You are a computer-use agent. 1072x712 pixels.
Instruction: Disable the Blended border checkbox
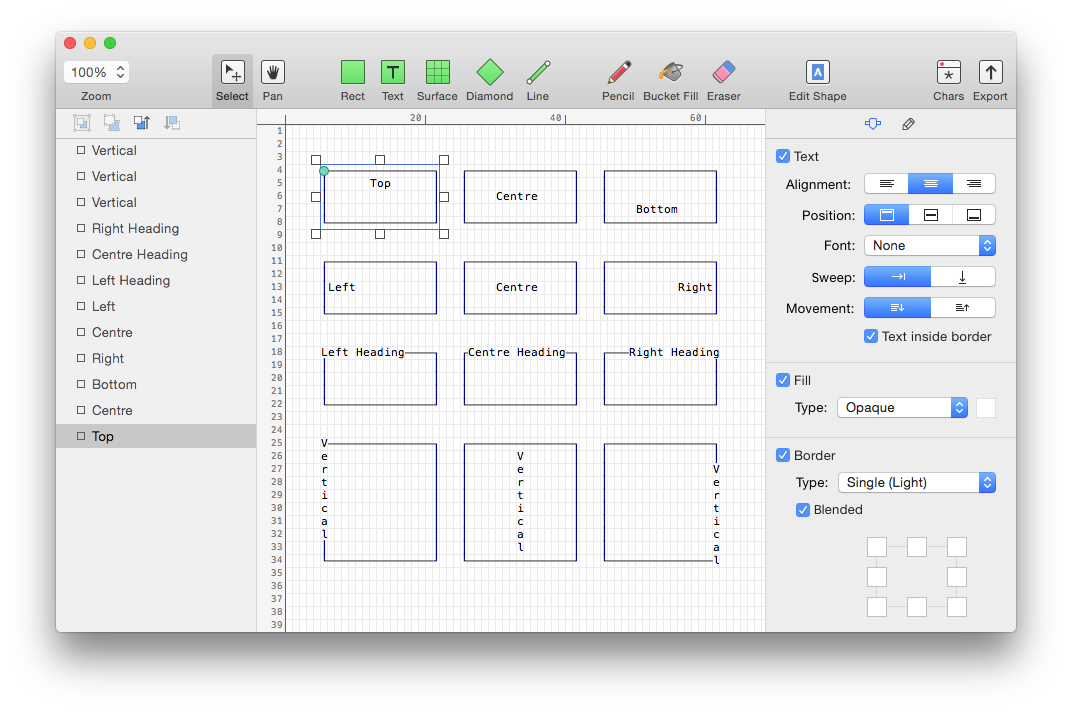(803, 509)
